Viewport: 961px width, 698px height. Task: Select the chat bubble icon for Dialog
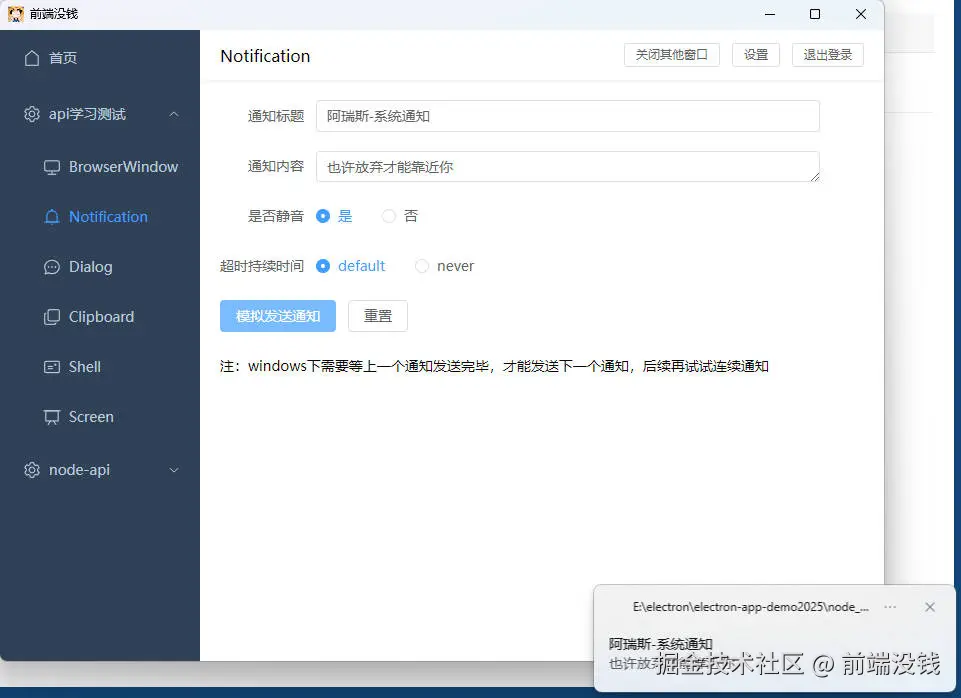(x=52, y=267)
